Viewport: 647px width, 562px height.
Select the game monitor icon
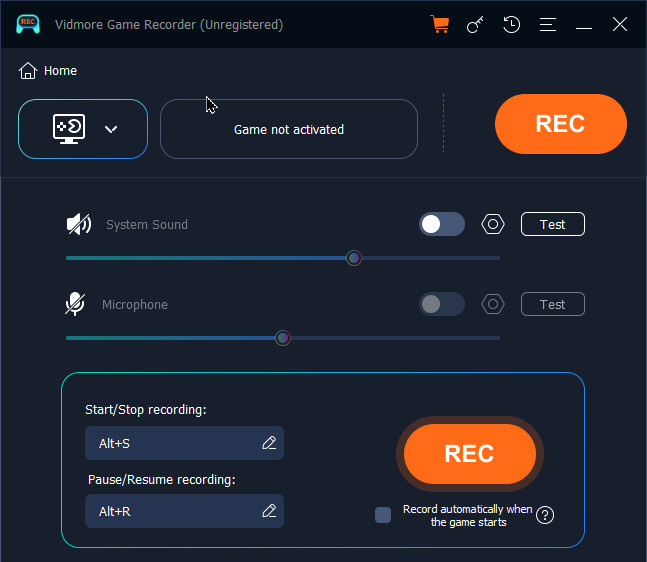(x=69, y=129)
